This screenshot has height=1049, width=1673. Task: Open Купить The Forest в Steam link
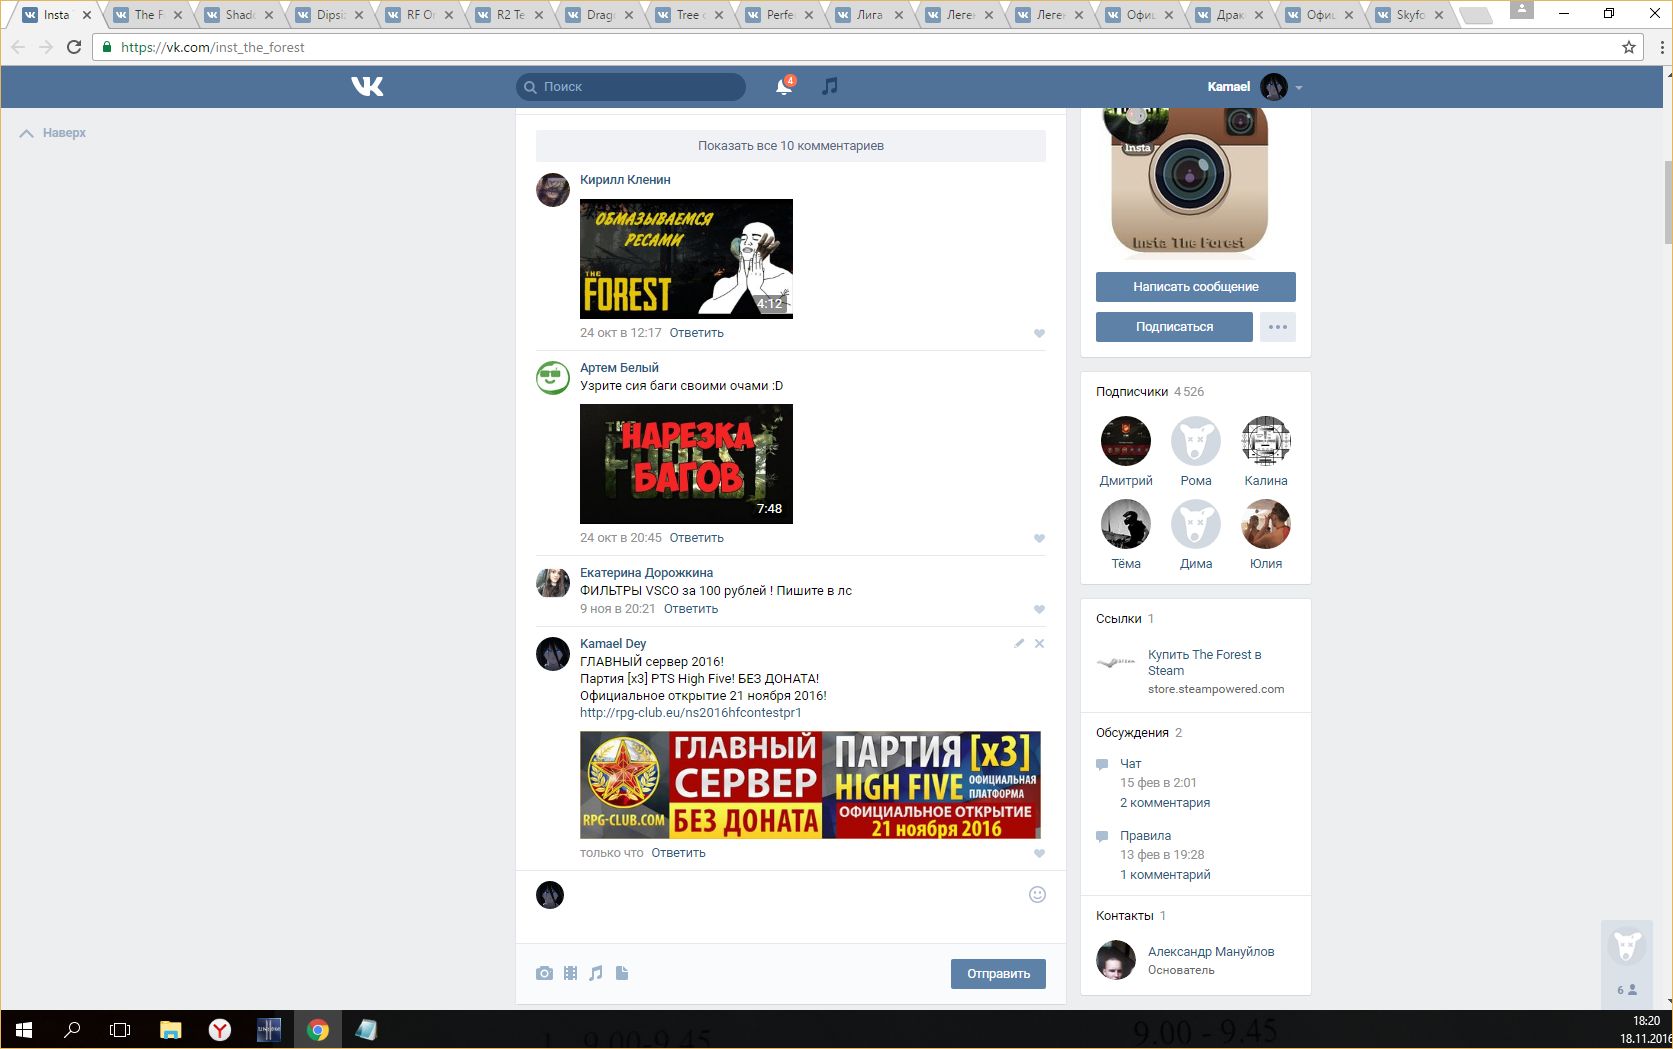pyautogui.click(x=1204, y=663)
